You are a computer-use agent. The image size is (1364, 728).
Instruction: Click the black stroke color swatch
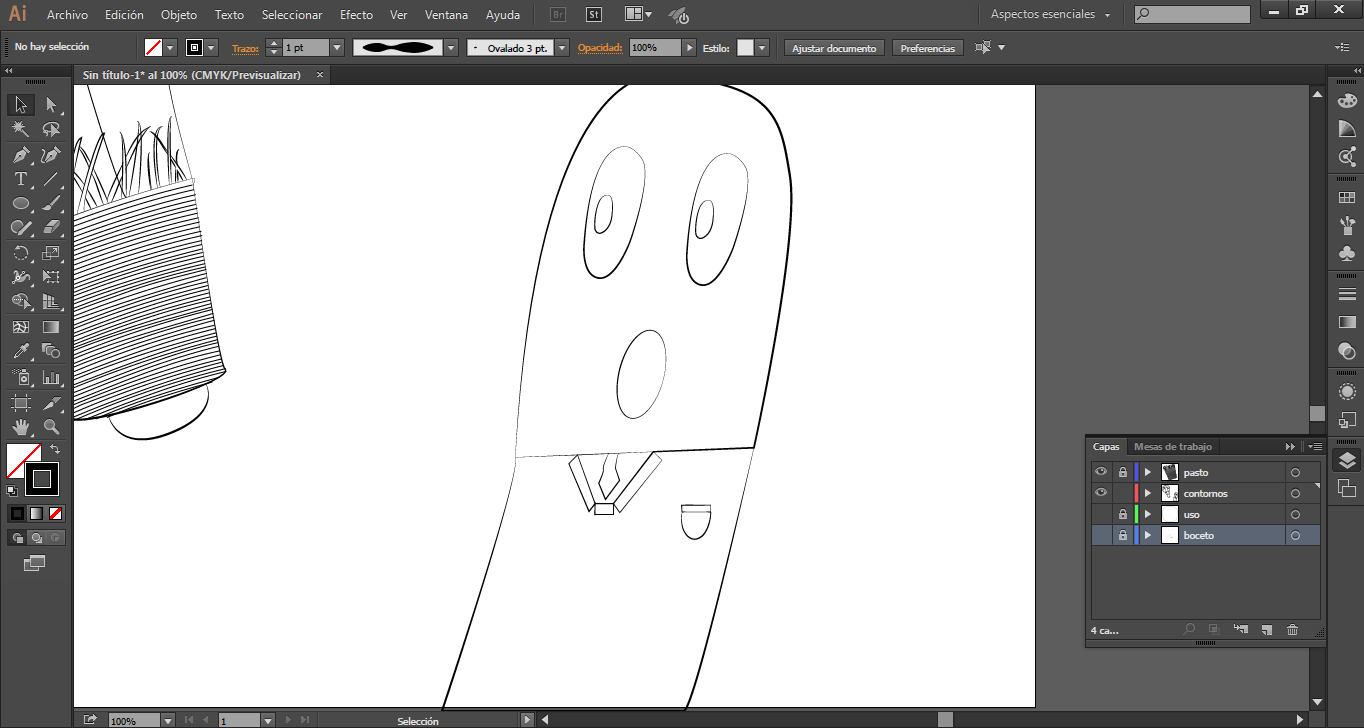click(x=42, y=479)
